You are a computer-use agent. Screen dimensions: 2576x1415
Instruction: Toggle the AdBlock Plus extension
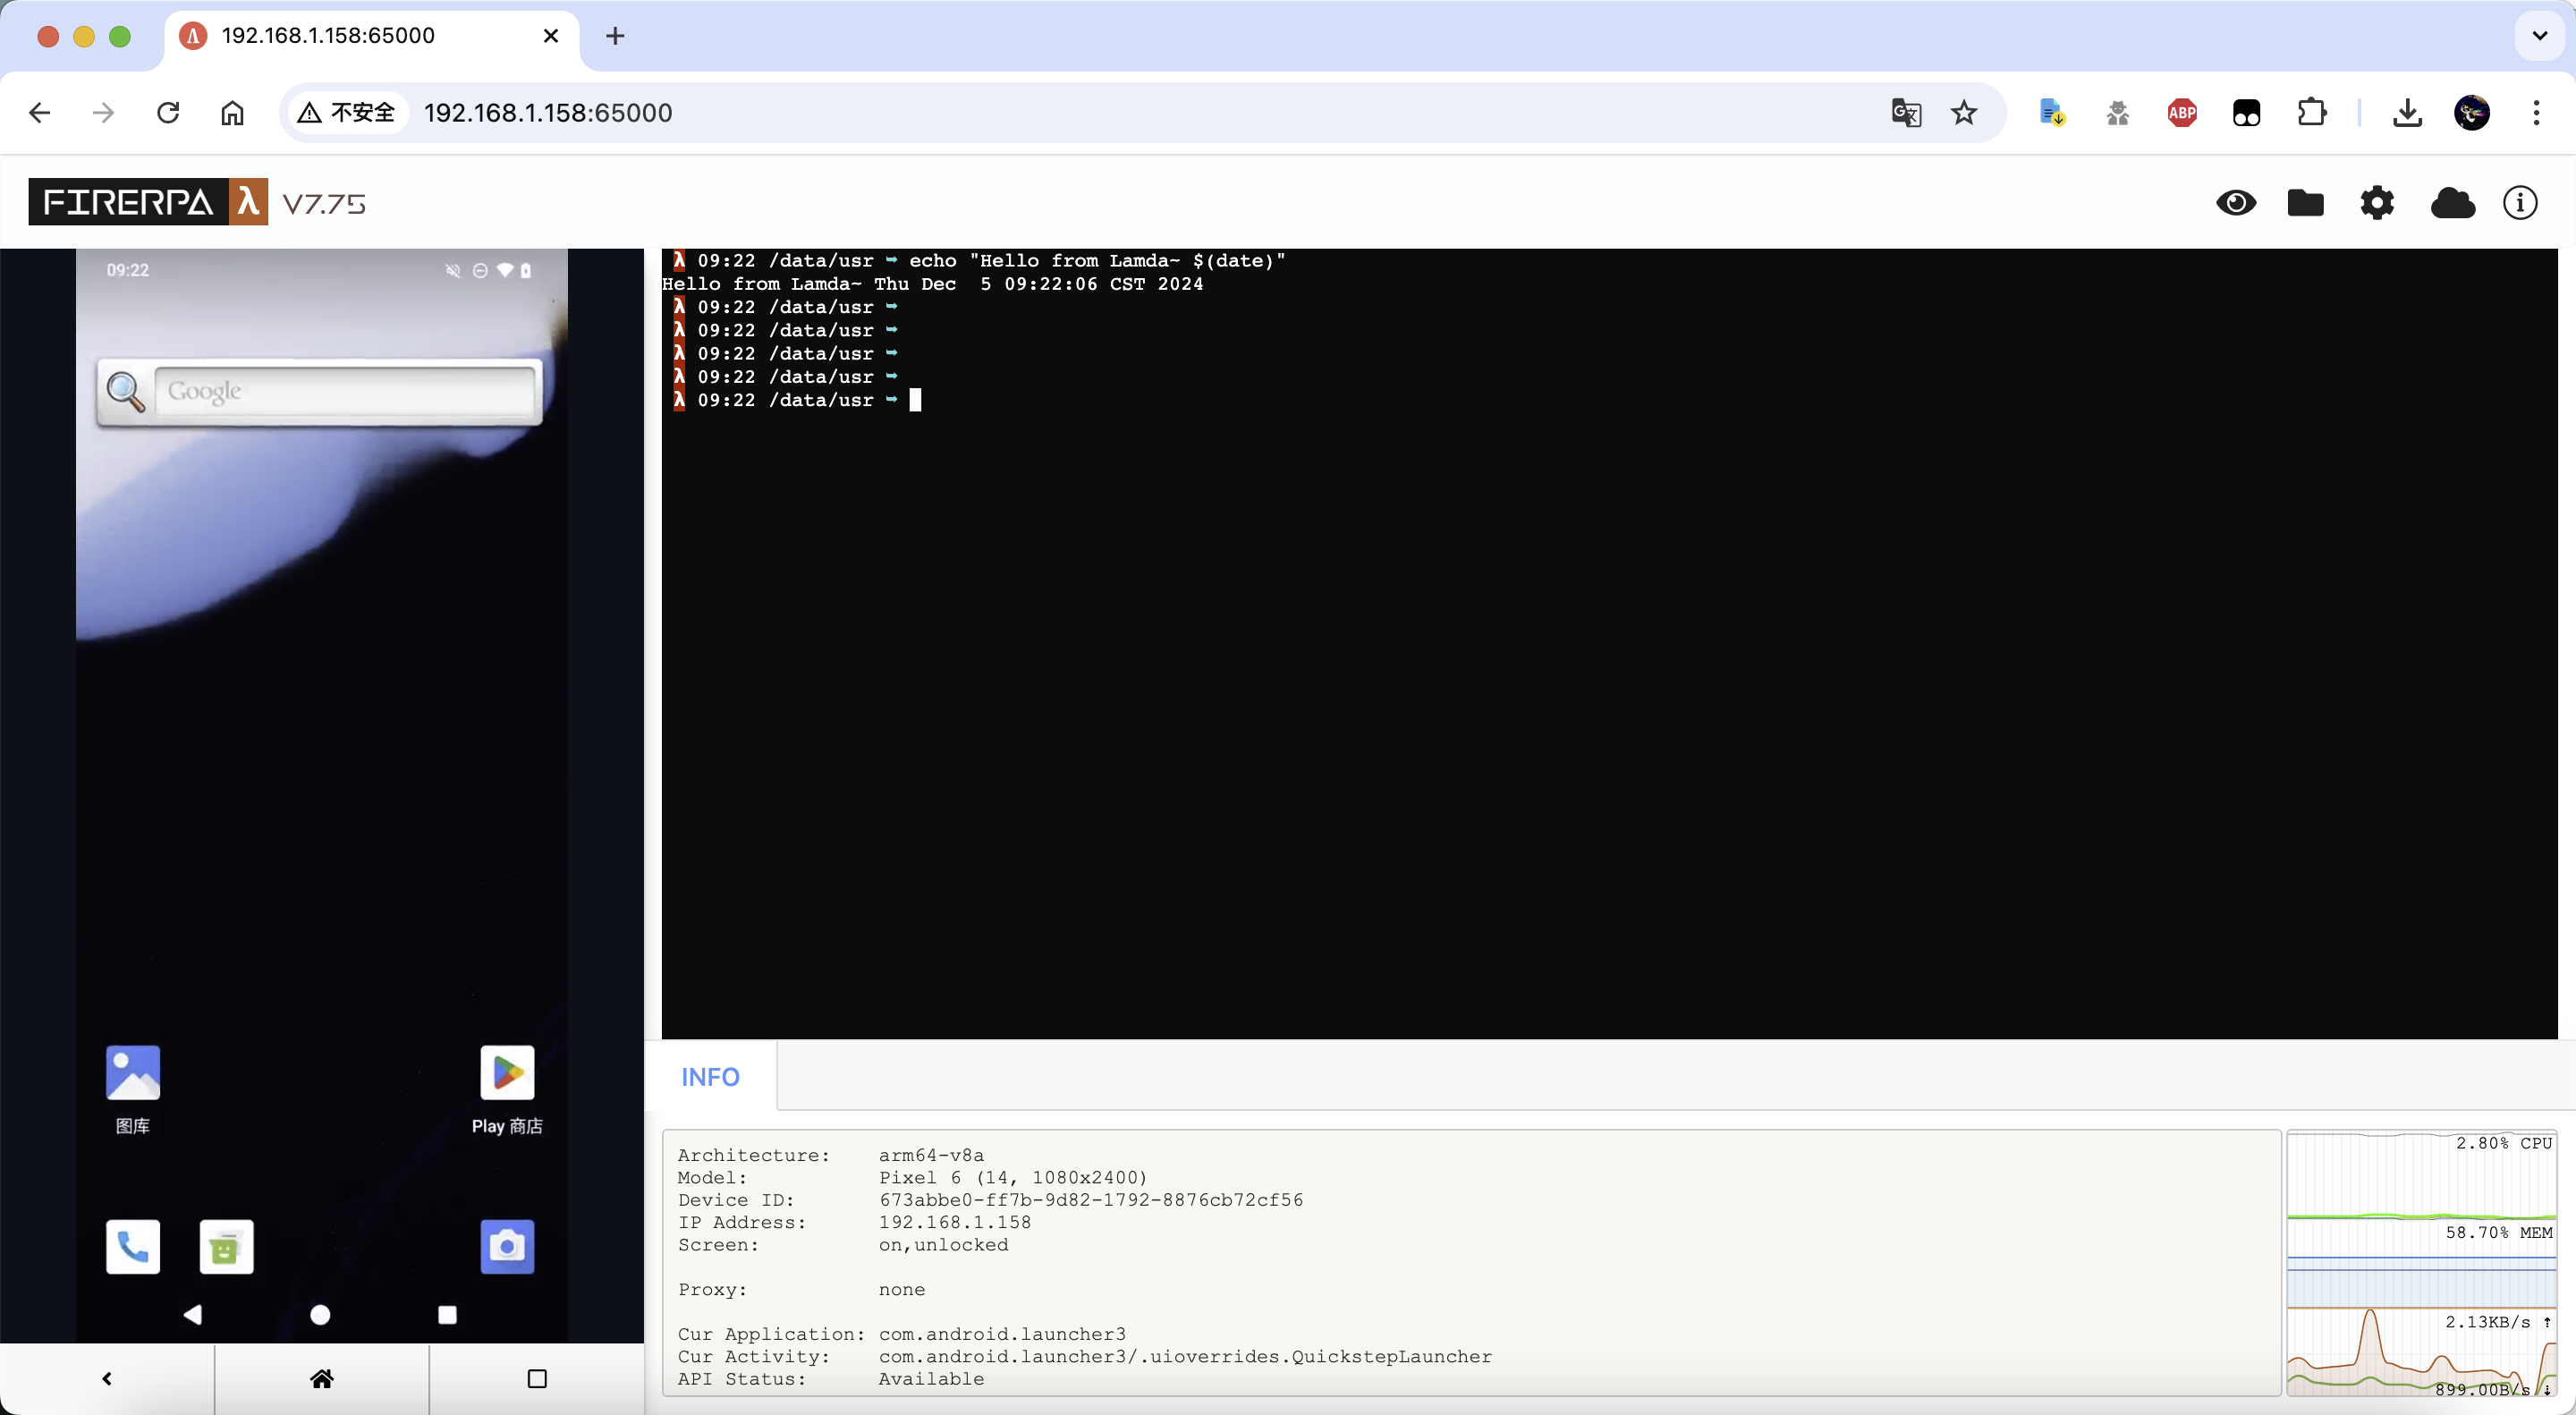coord(2182,112)
